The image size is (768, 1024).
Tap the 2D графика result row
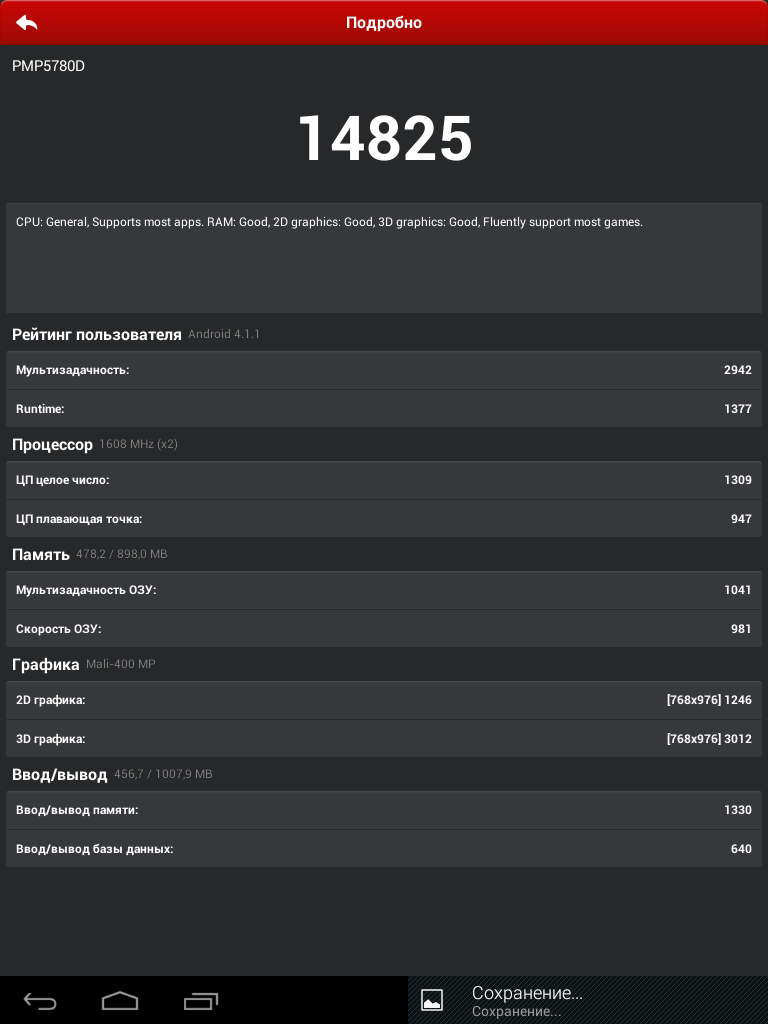tap(384, 700)
